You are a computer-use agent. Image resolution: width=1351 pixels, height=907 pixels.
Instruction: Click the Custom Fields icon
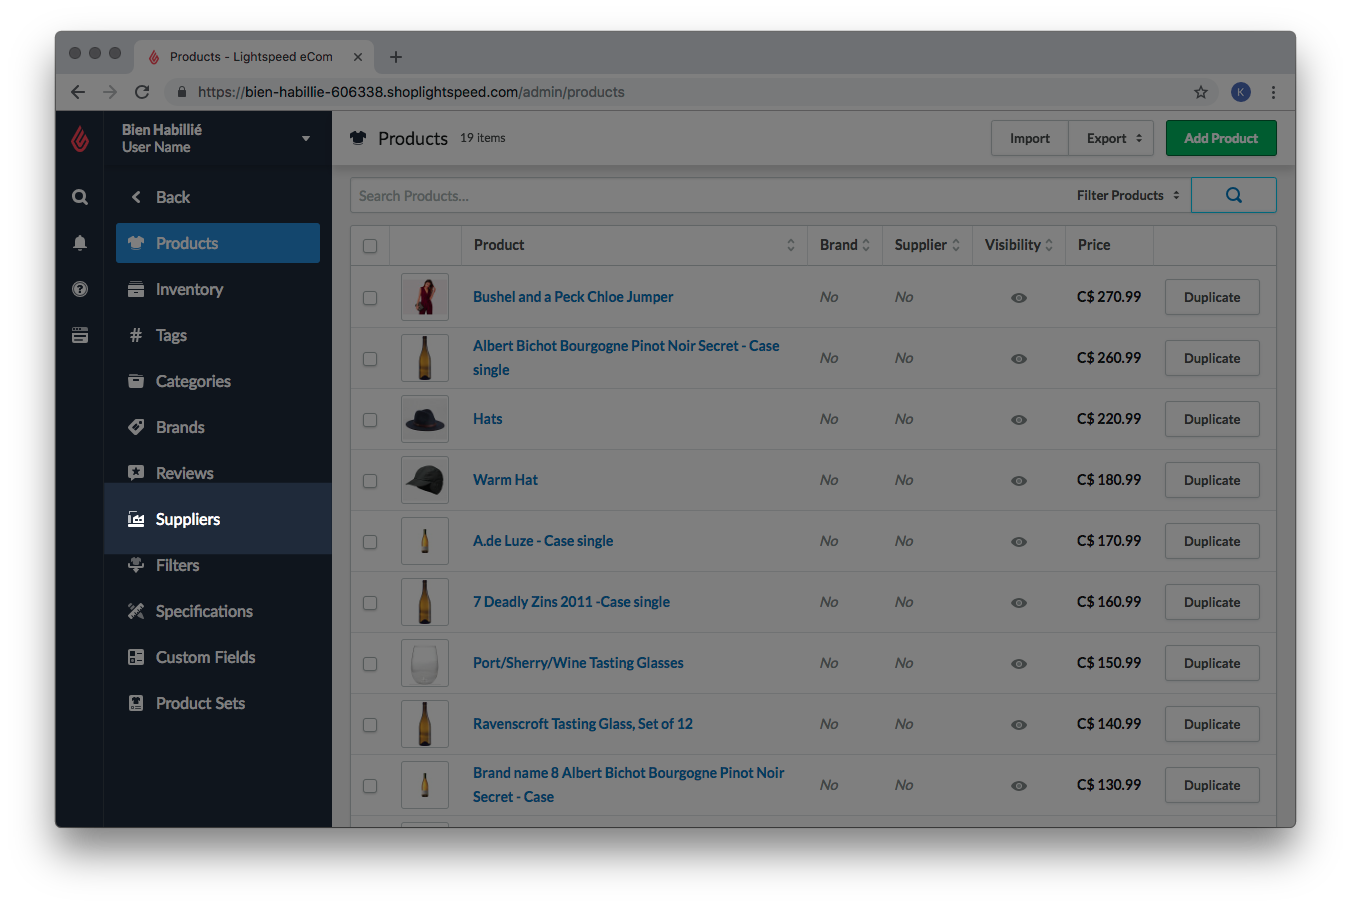tap(136, 657)
